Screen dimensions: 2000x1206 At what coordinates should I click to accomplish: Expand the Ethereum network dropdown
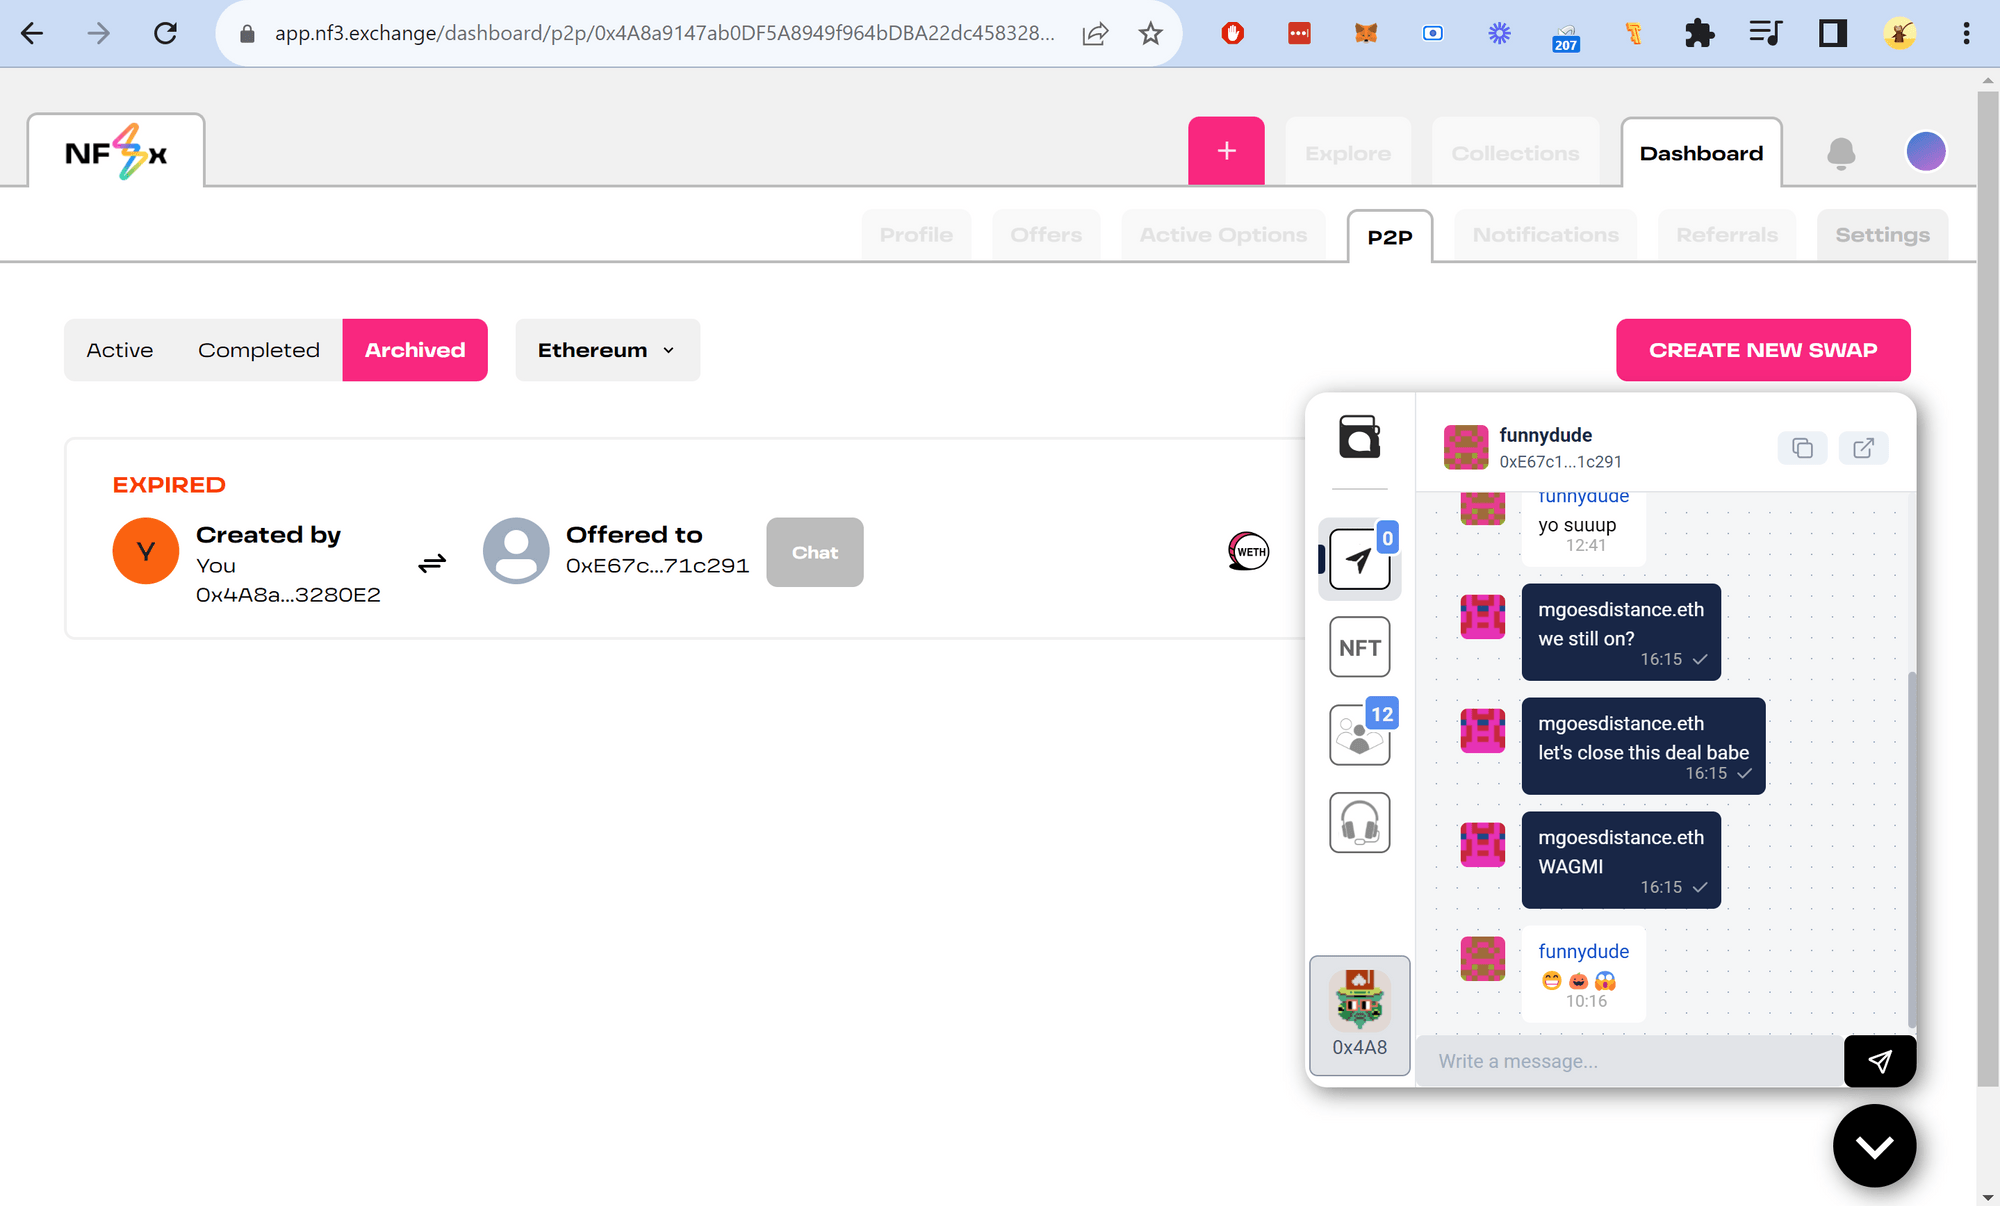[x=607, y=350]
